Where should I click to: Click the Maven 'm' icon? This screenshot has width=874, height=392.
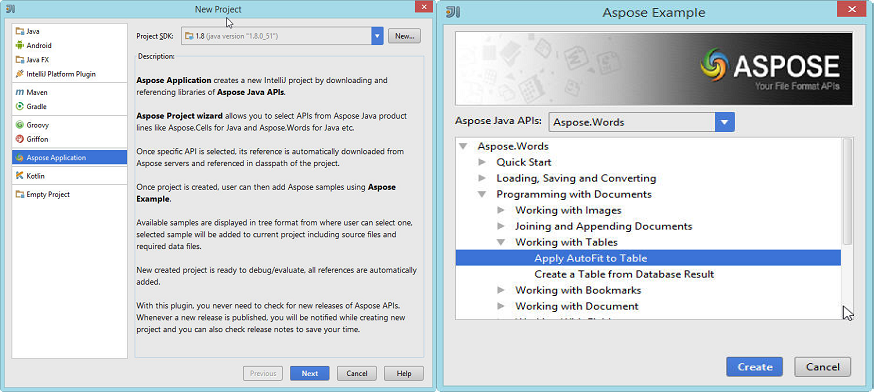20,92
